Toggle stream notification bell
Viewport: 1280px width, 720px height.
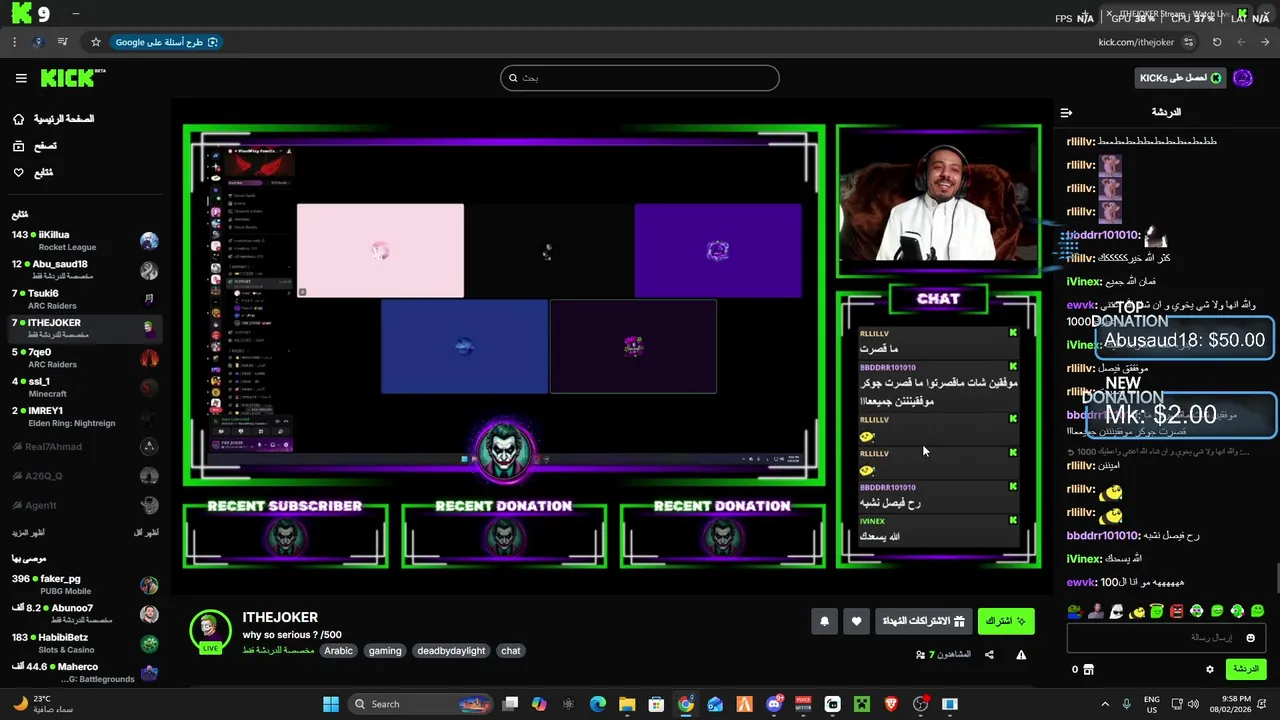pyautogui.click(x=824, y=621)
